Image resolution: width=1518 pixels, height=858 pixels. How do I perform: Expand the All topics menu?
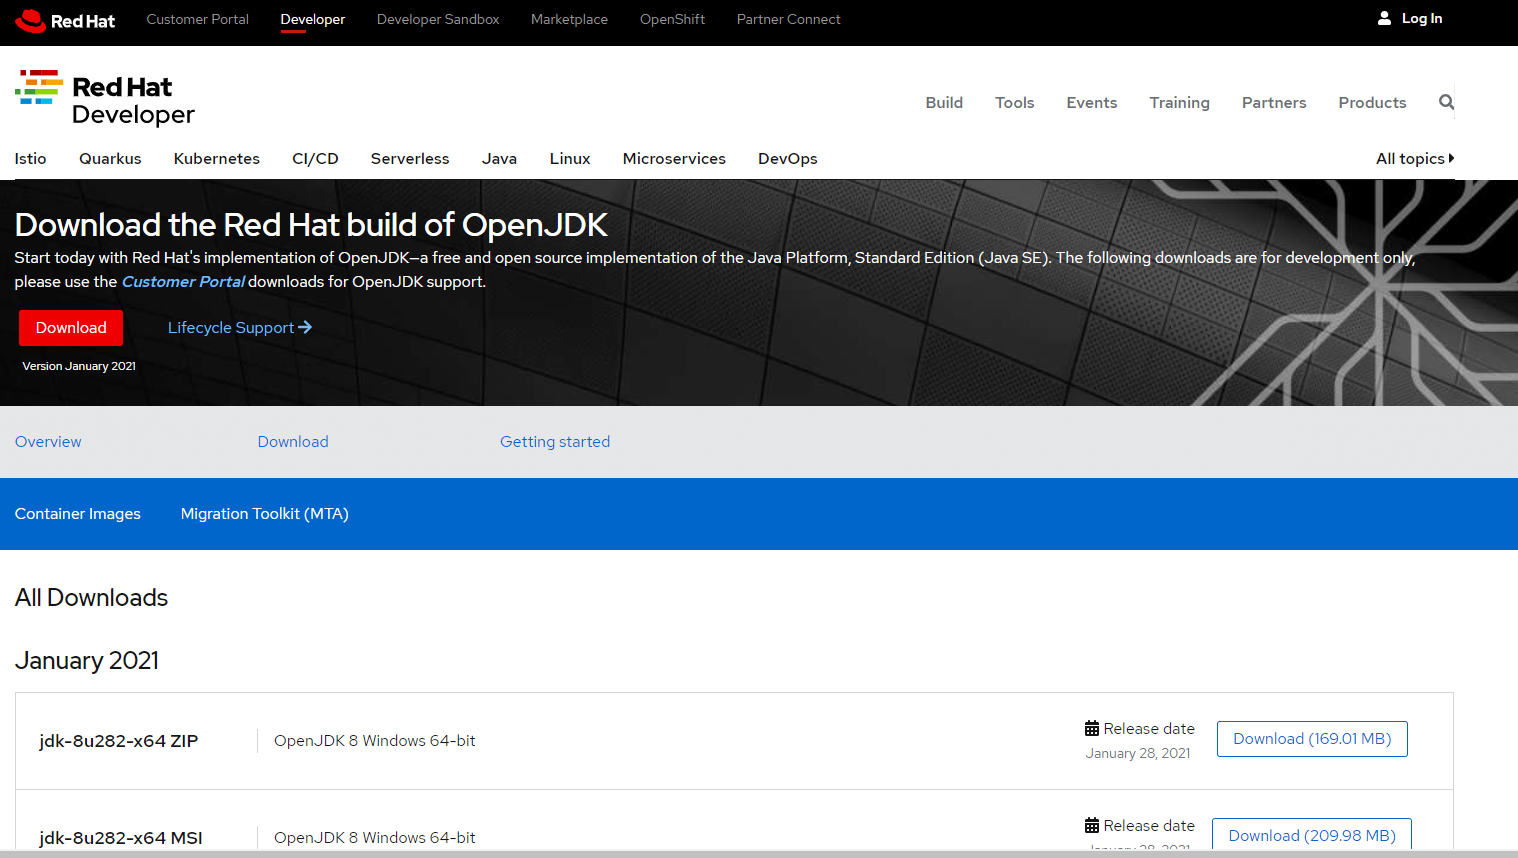[1415, 158]
